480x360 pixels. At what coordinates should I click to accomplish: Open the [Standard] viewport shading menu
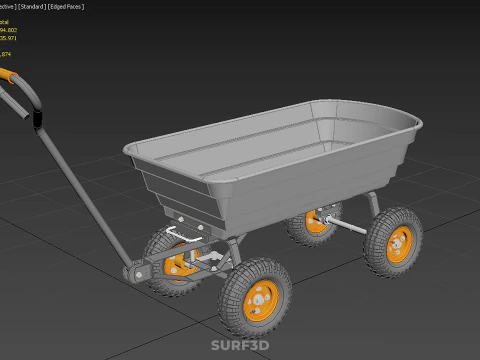point(32,7)
